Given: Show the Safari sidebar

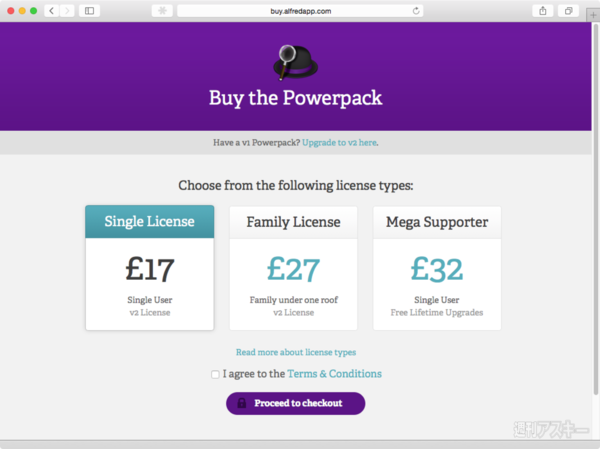Looking at the screenshot, I should coord(90,10).
